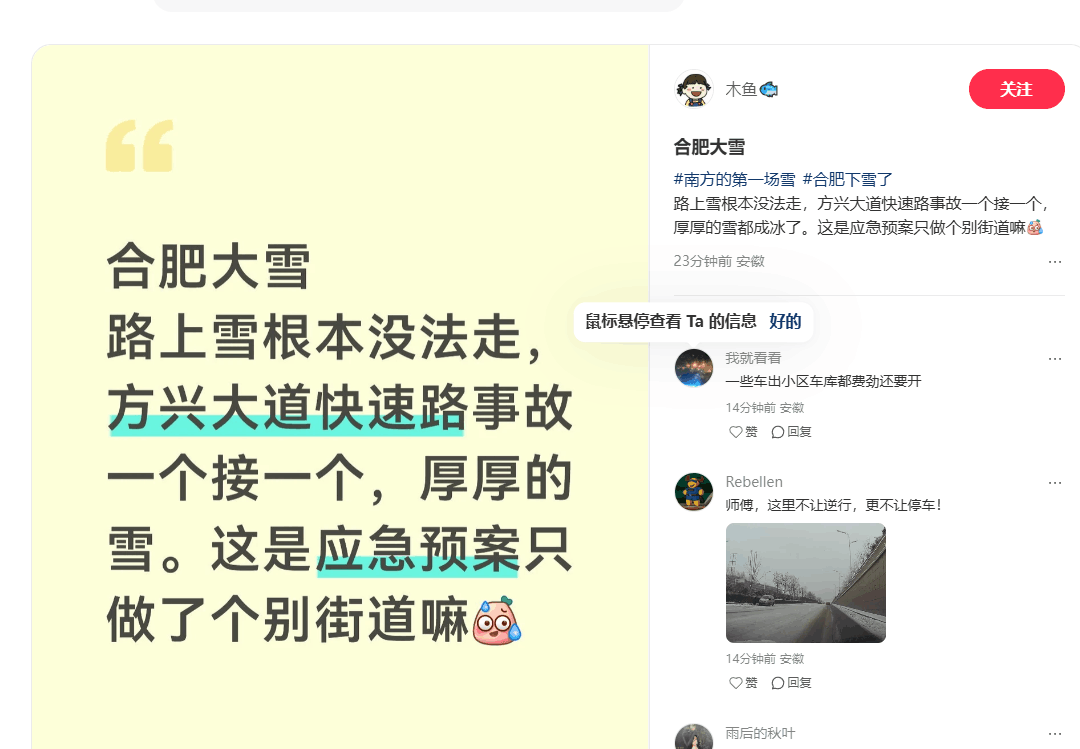Reply to 我就看看's comment
The image size is (1080, 749).
click(791, 432)
